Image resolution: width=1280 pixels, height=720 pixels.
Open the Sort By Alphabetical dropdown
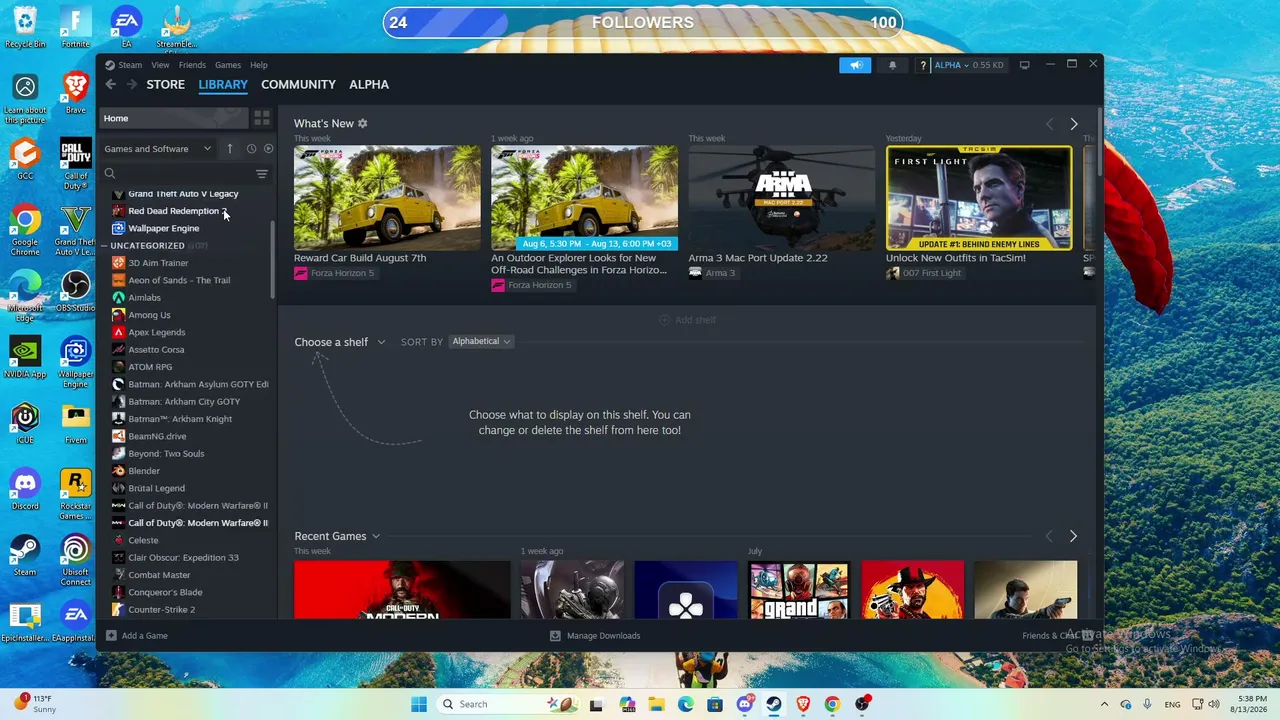coord(481,342)
